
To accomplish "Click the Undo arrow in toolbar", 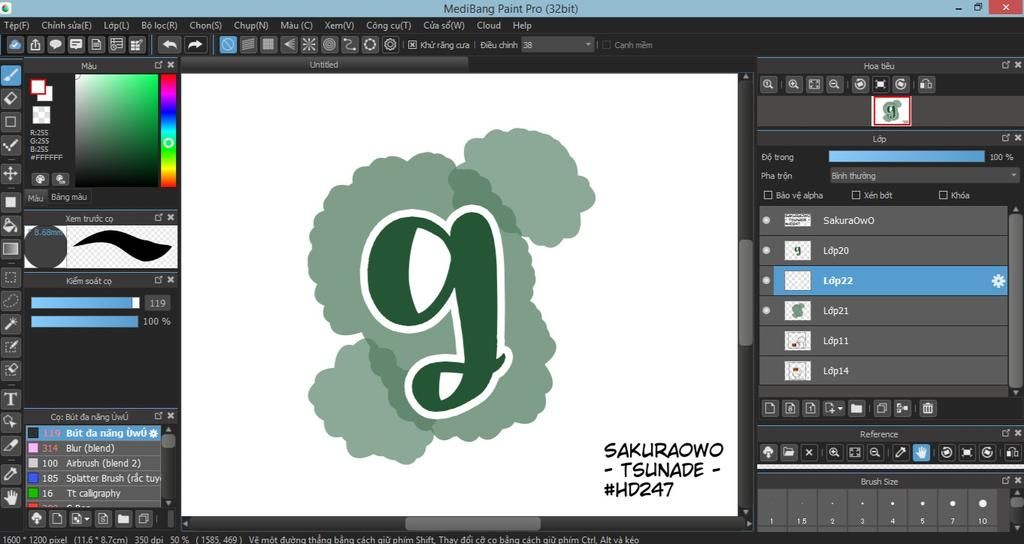I will [170, 44].
